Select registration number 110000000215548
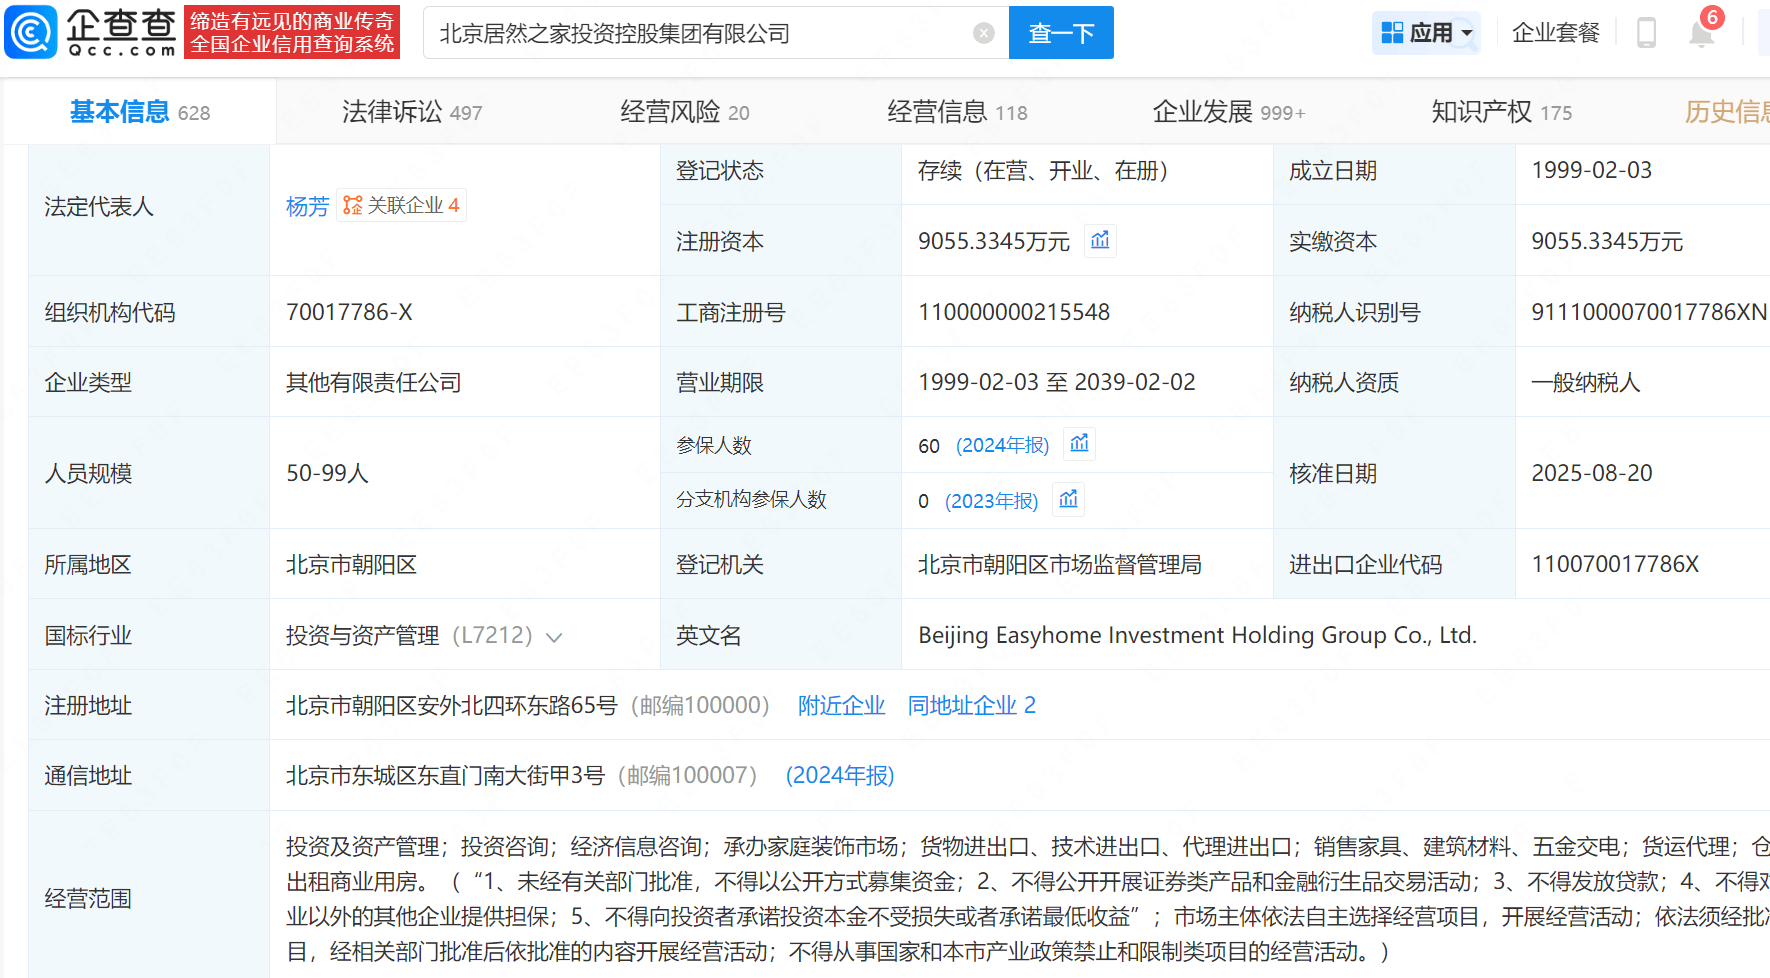This screenshot has height=978, width=1770. [x=1014, y=312]
